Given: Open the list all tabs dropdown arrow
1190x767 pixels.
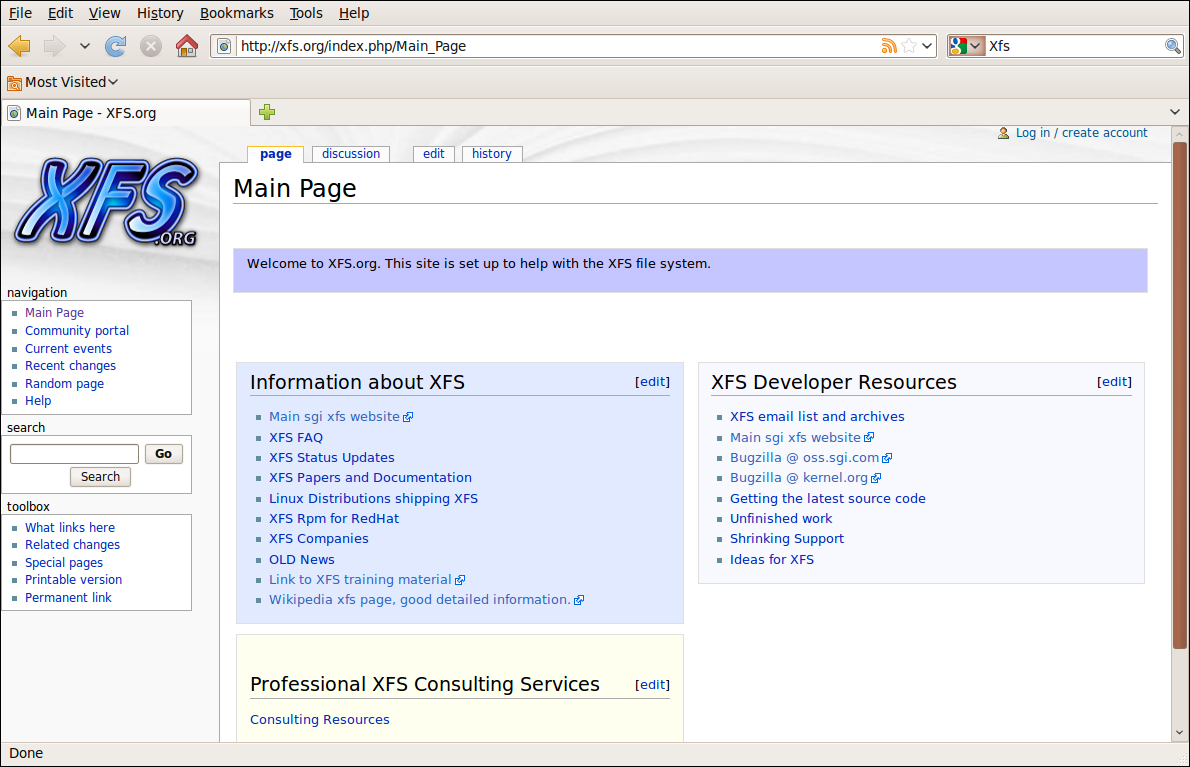Looking at the screenshot, I should pyautogui.click(x=1175, y=112).
